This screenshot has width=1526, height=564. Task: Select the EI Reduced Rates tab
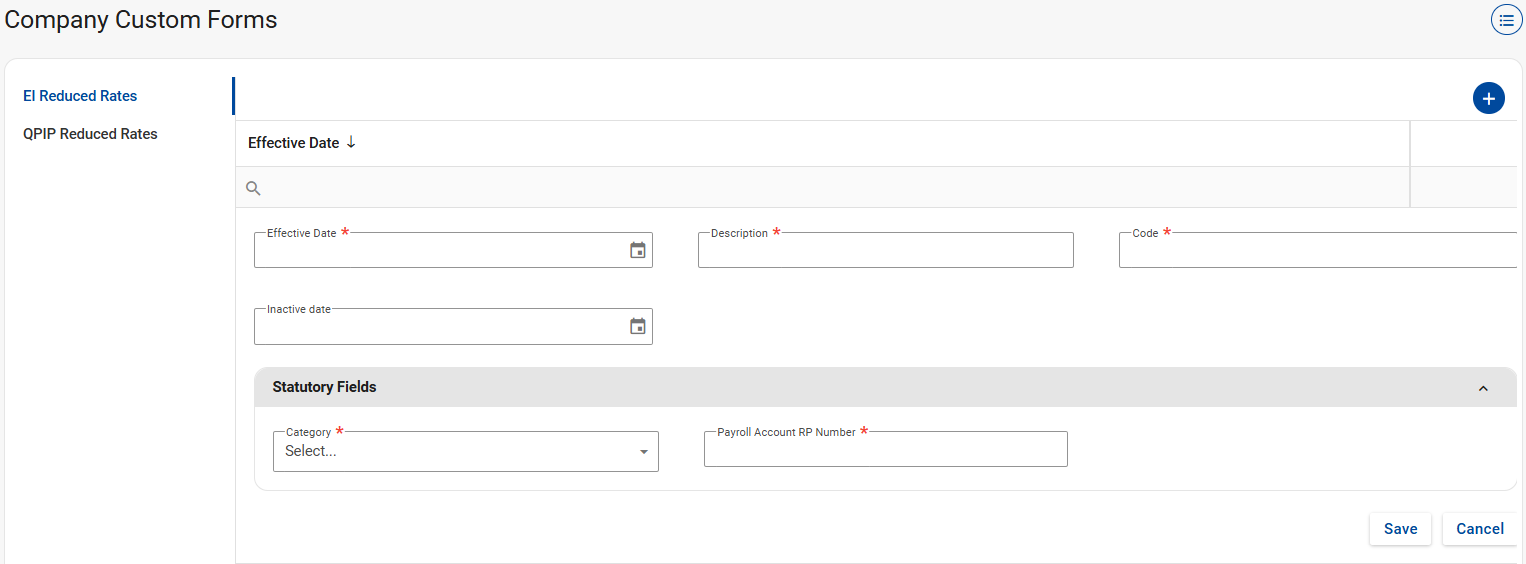[80, 96]
